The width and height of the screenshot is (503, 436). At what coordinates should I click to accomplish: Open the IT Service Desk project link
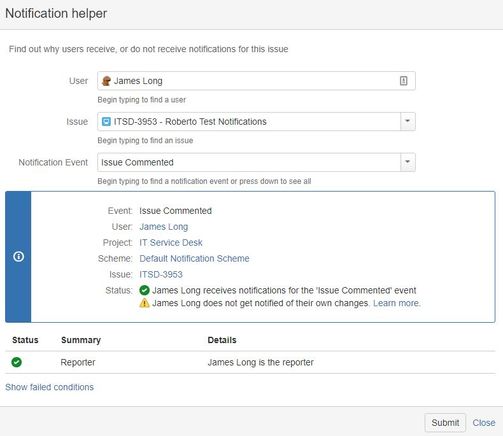[x=171, y=243]
